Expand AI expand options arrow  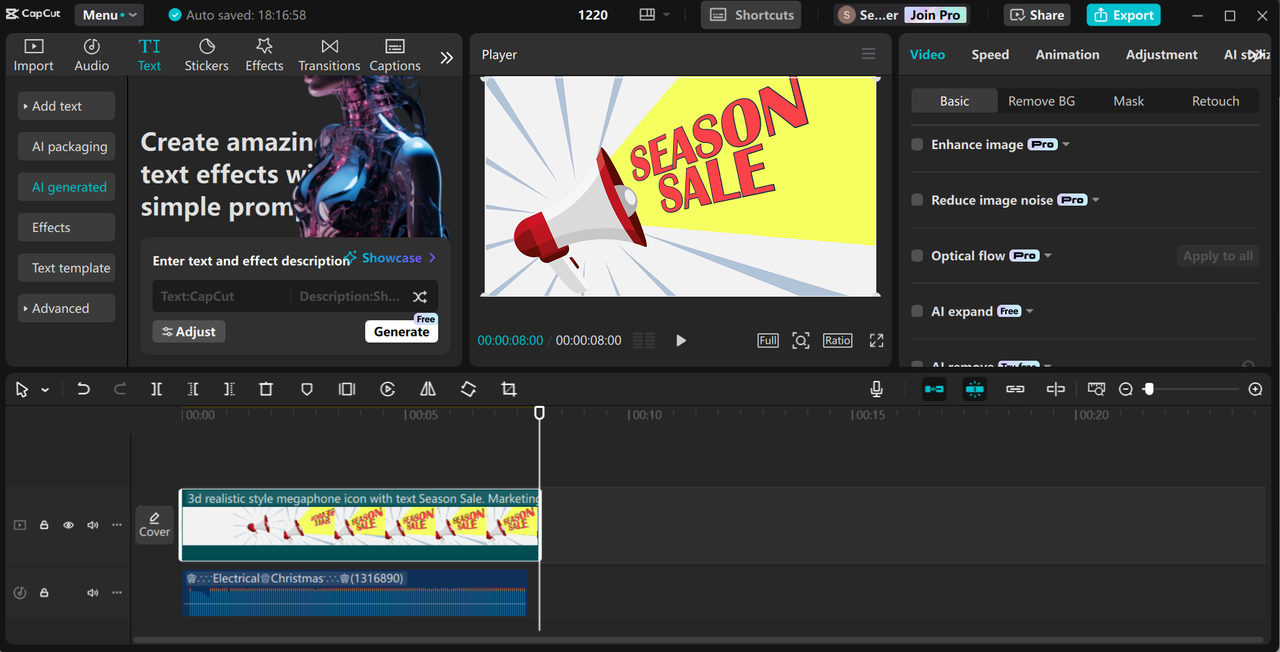point(1030,311)
